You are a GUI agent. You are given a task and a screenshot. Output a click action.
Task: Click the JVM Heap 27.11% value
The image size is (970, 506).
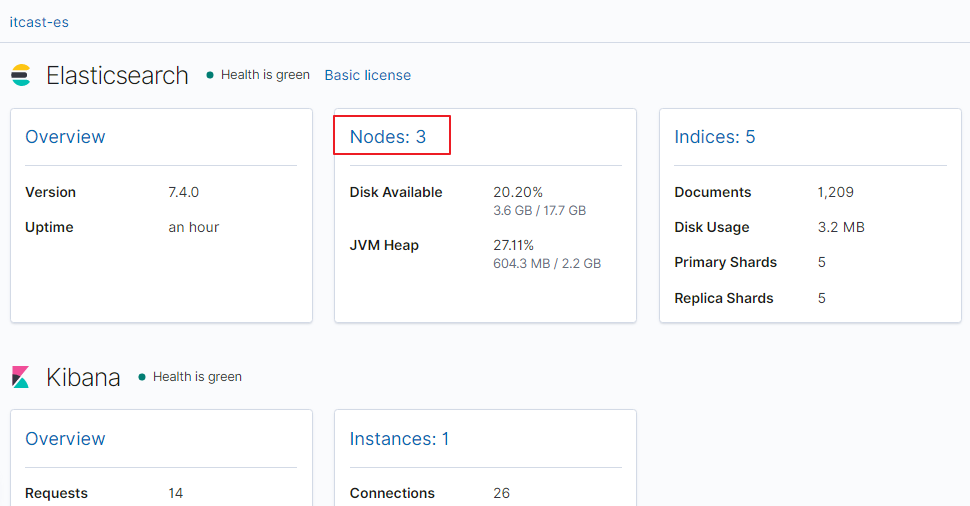coord(514,245)
